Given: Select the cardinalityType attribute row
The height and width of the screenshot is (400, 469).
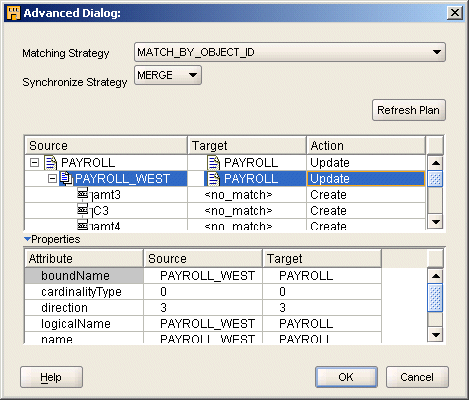Looking at the screenshot, I should point(203,292).
